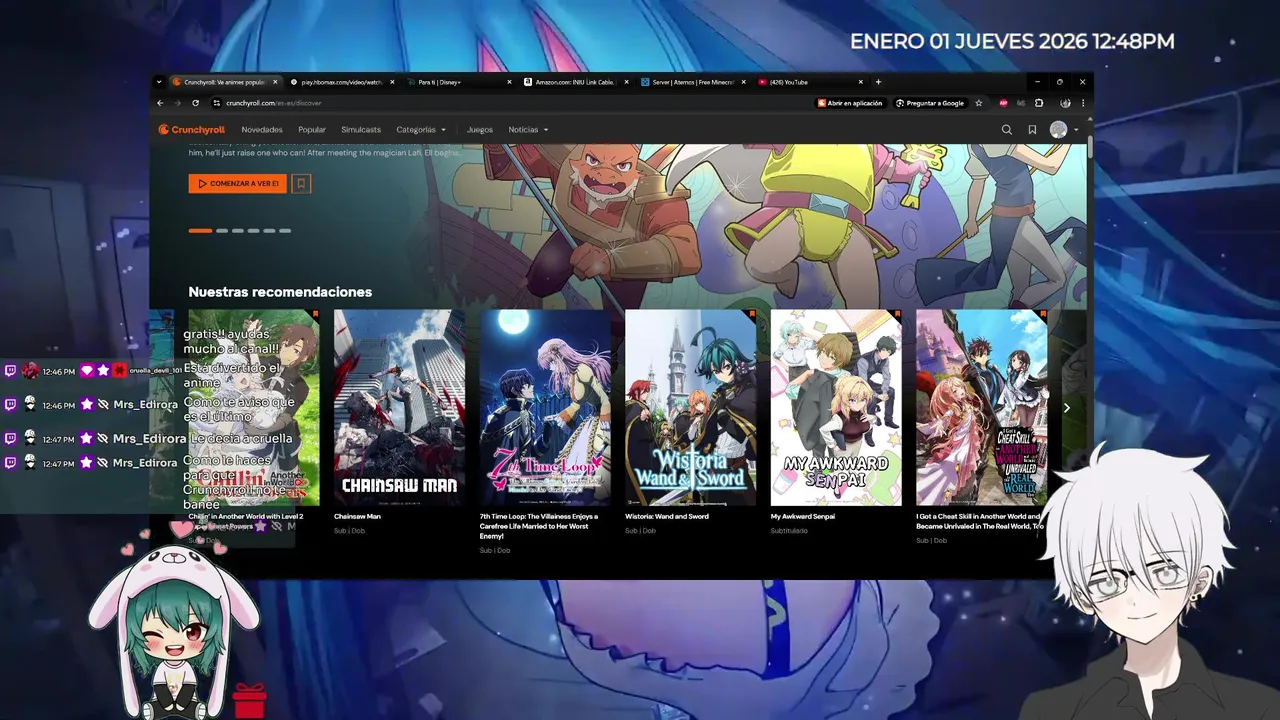Open the Chainsaw Man title link

[357, 517]
